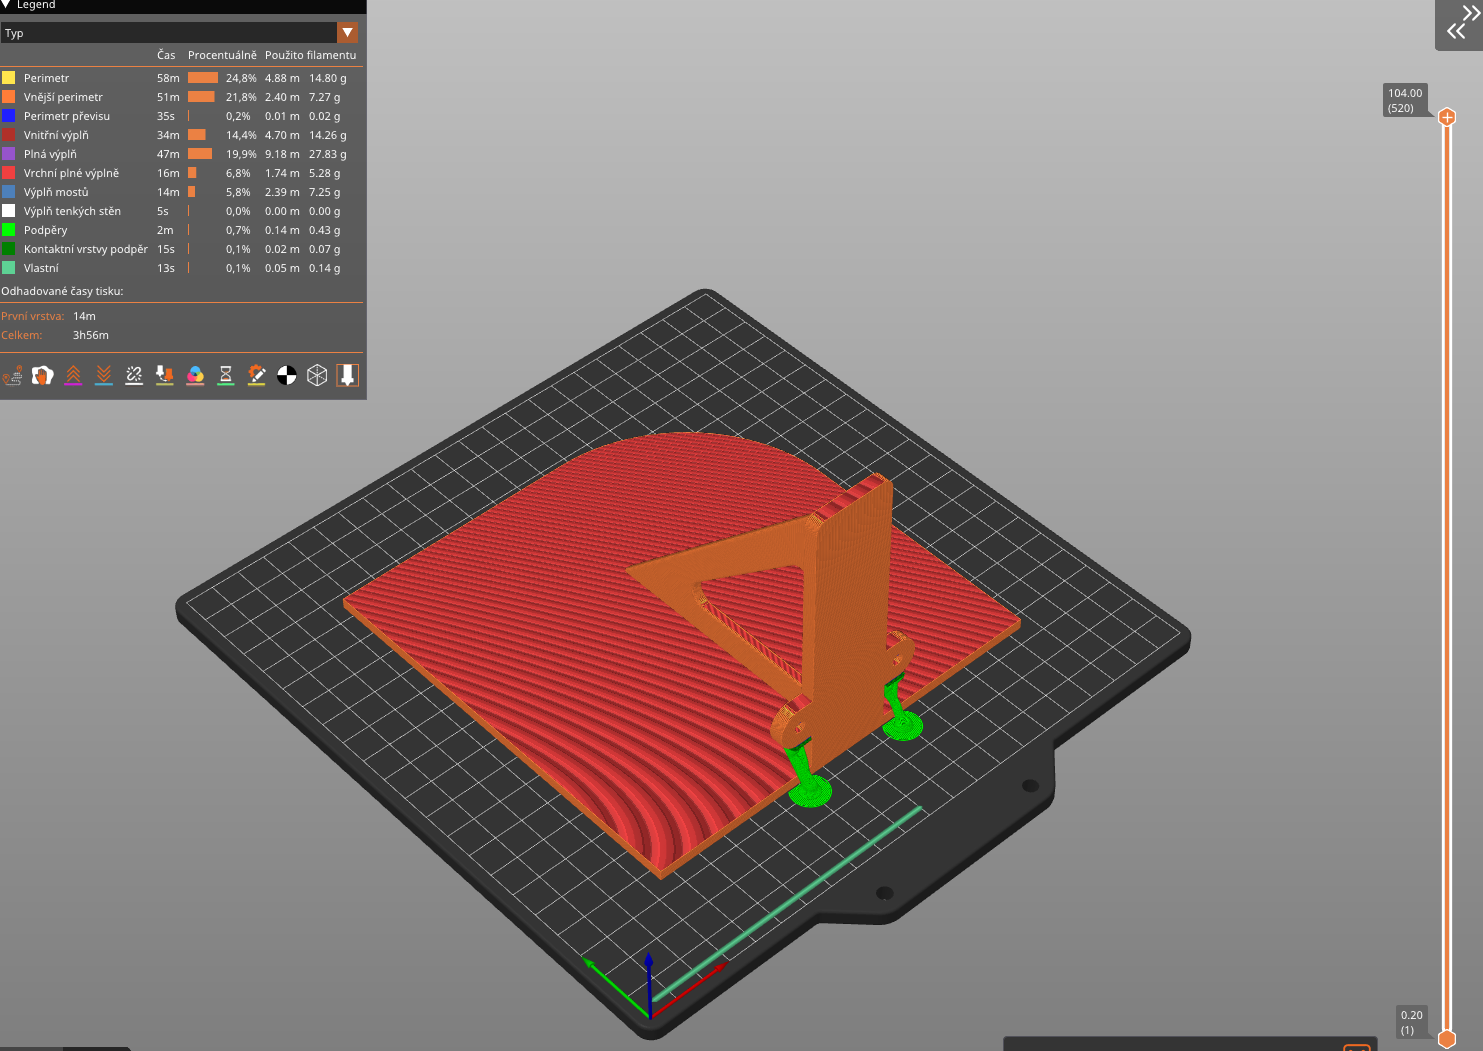
Task: Toggle tool marker nozzle icon
Action: 348,375
